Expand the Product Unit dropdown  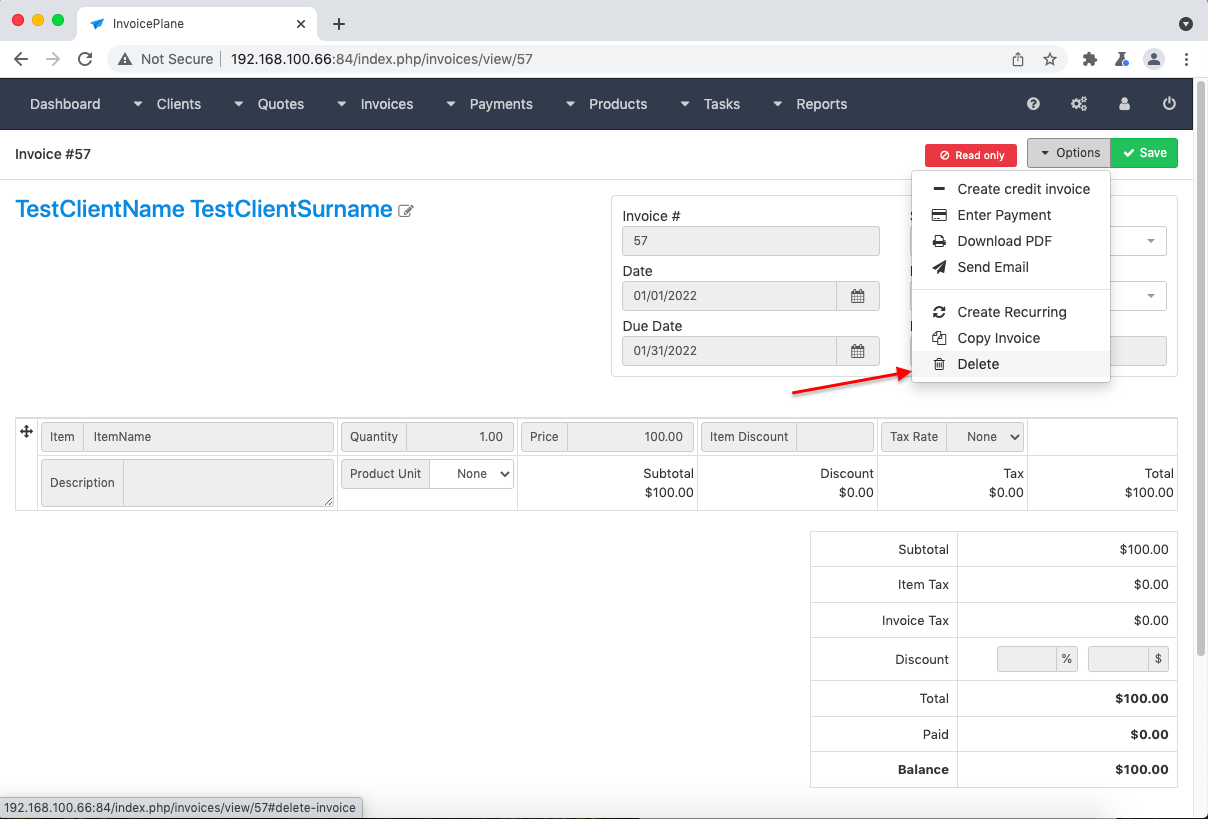(471, 474)
